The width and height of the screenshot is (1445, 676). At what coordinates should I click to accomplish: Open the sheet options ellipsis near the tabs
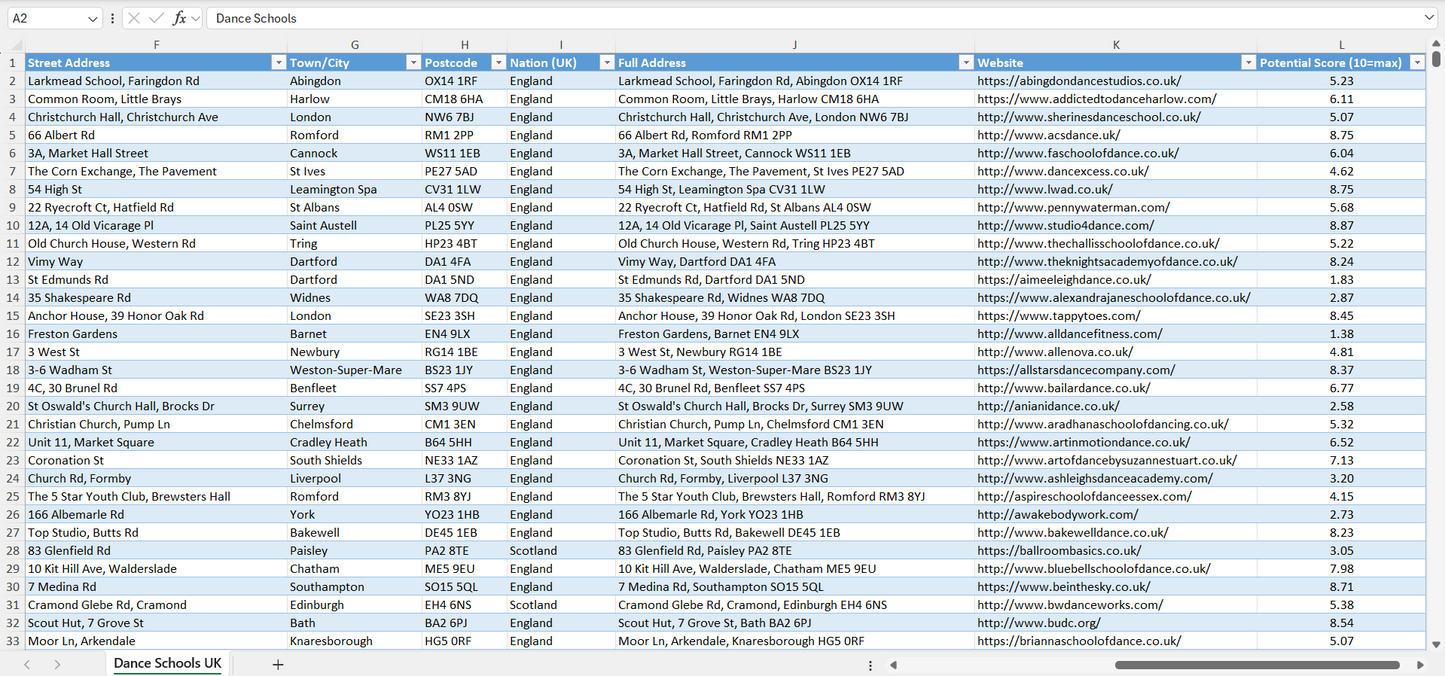(869, 663)
